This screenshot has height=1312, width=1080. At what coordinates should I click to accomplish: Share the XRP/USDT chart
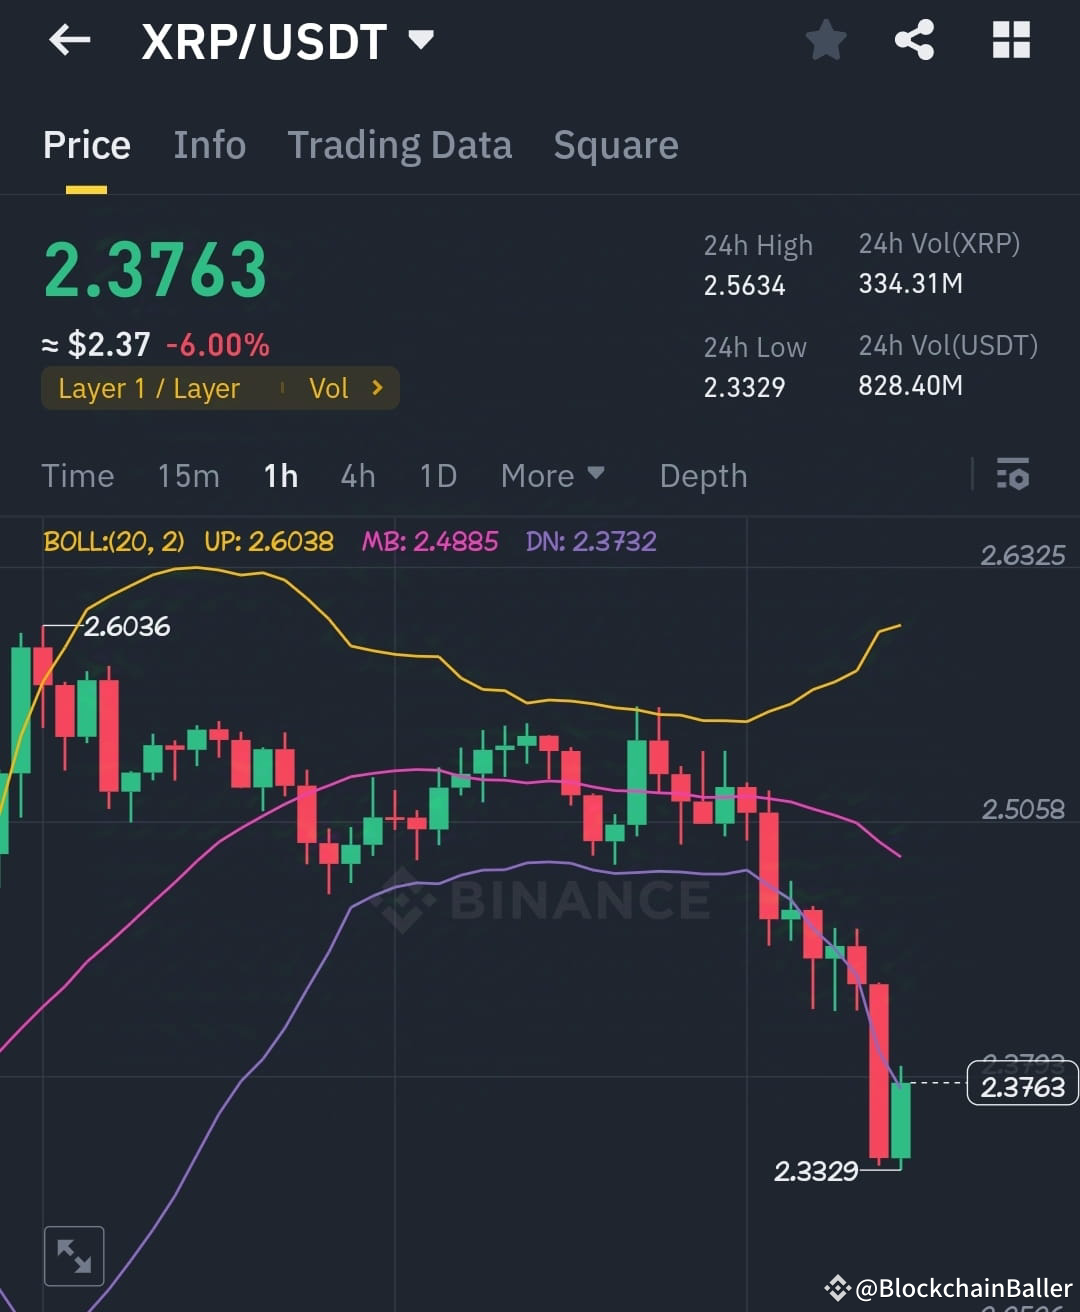click(x=915, y=40)
